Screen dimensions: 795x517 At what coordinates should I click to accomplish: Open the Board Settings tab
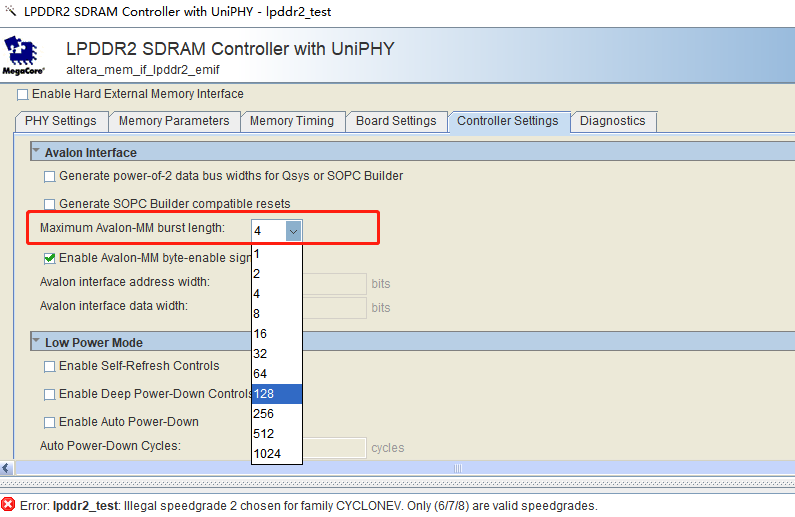pos(396,121)
